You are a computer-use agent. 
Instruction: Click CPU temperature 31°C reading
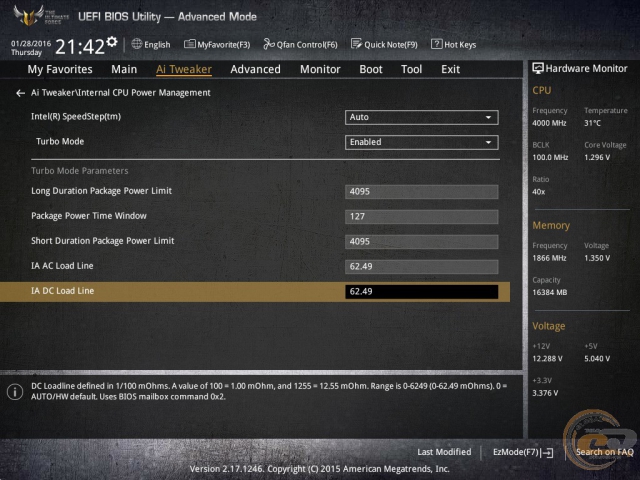click(592, 123)
